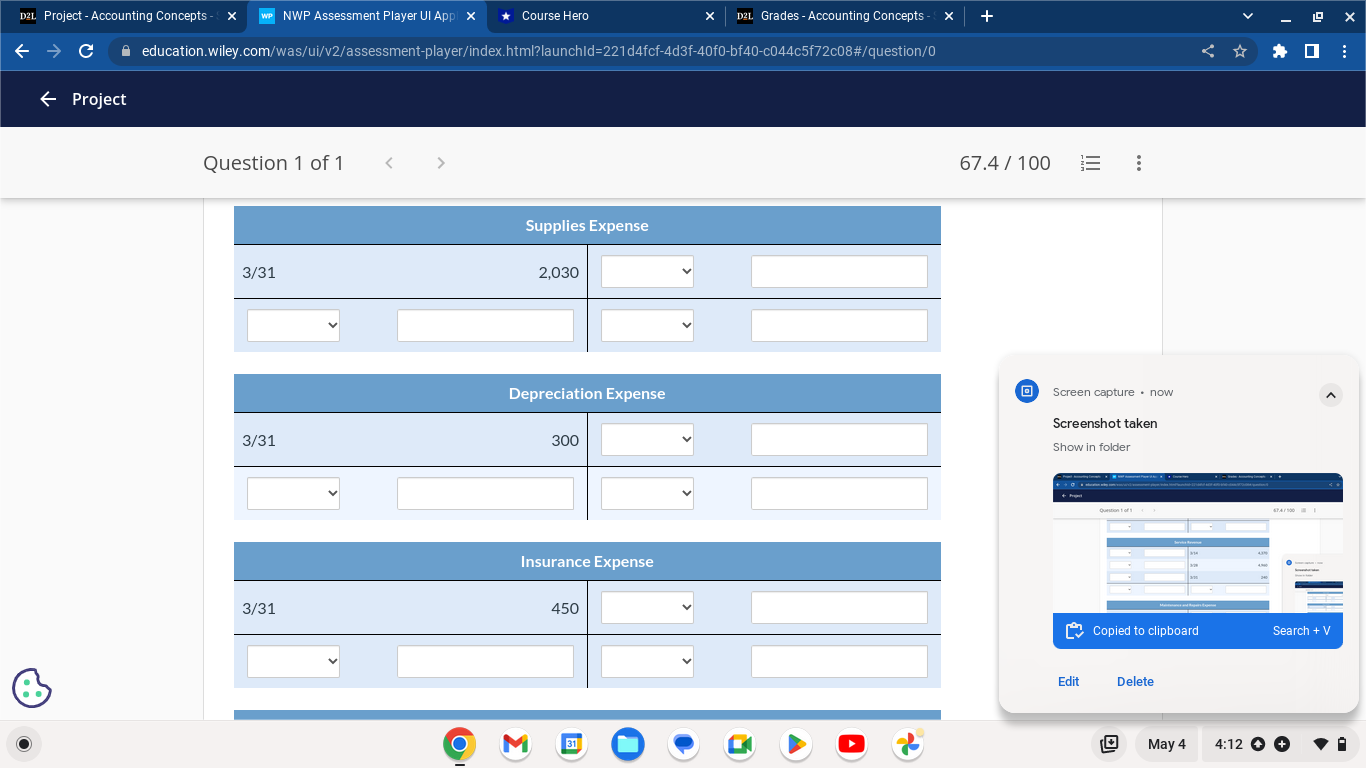Image resolution: width=1366 pixels, height=768 pixels.
Task: Launch Google Play Store from the shelf
Action: [795, 744]
